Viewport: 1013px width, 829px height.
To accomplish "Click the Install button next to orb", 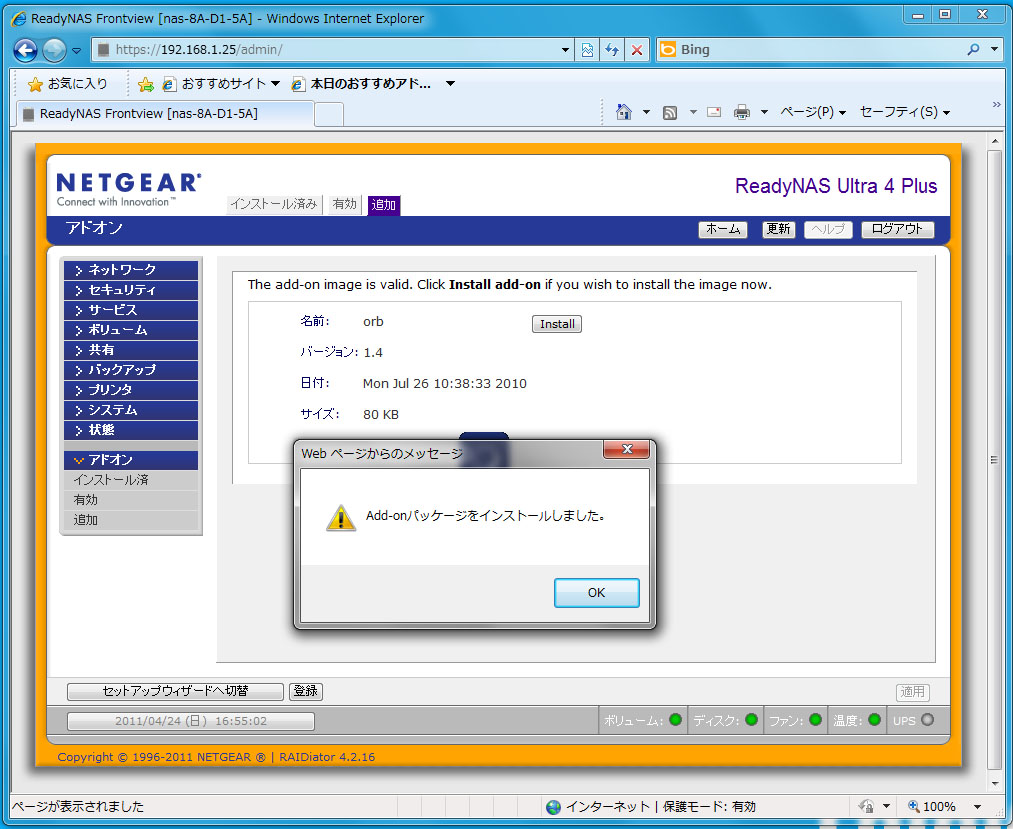I will [557, 324].
